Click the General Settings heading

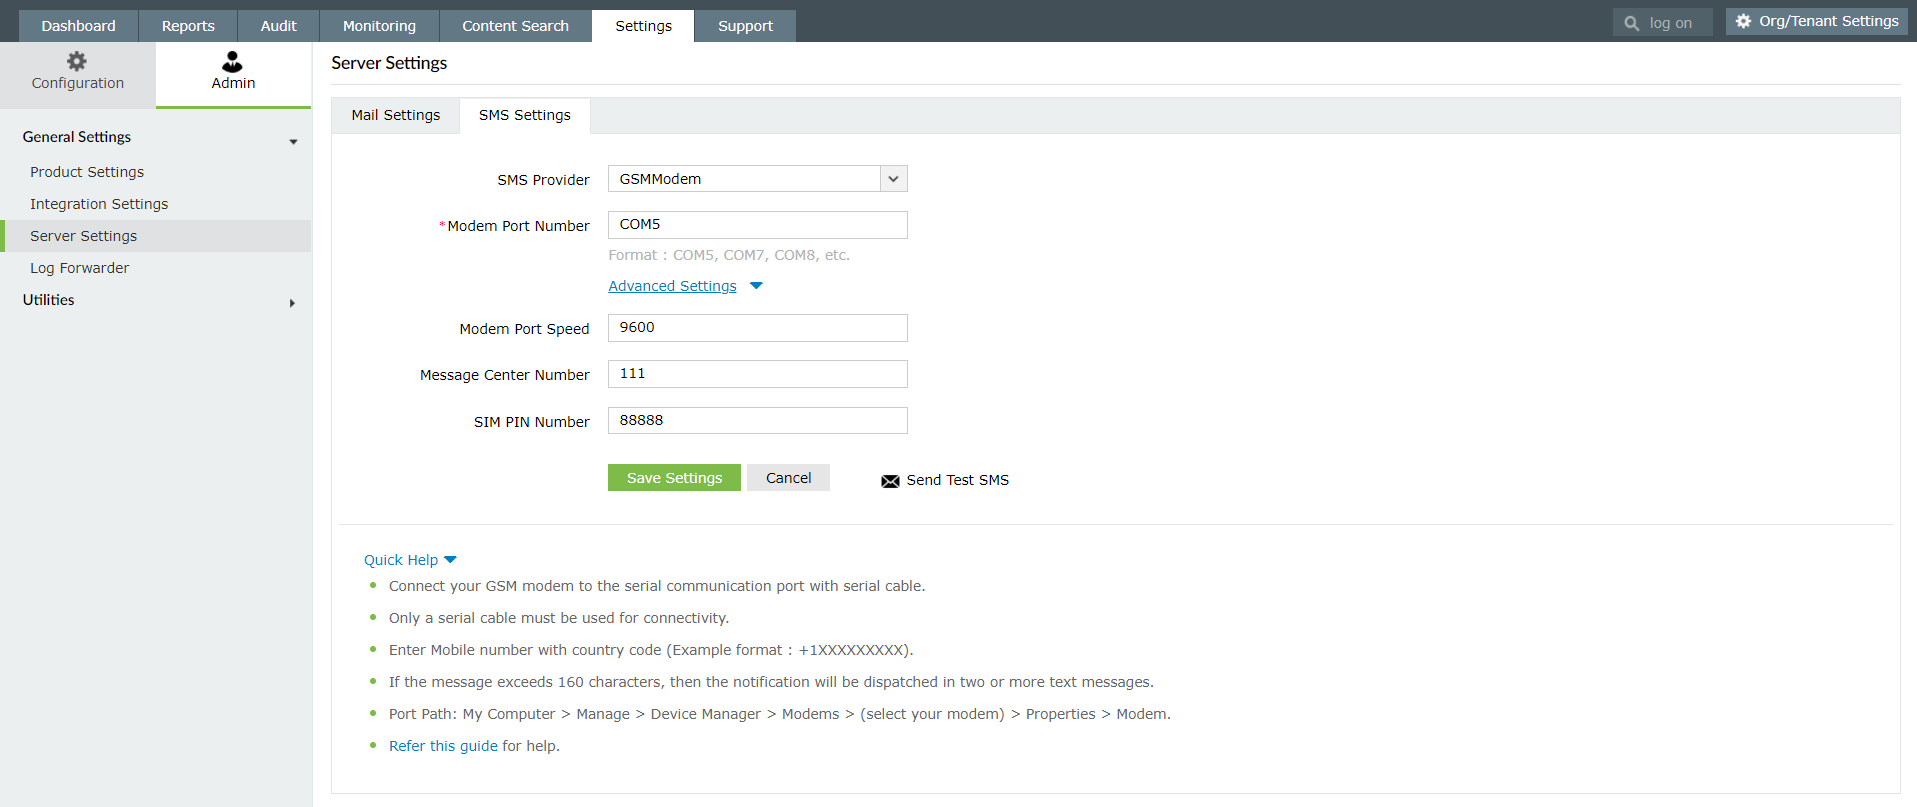(77, 137)
